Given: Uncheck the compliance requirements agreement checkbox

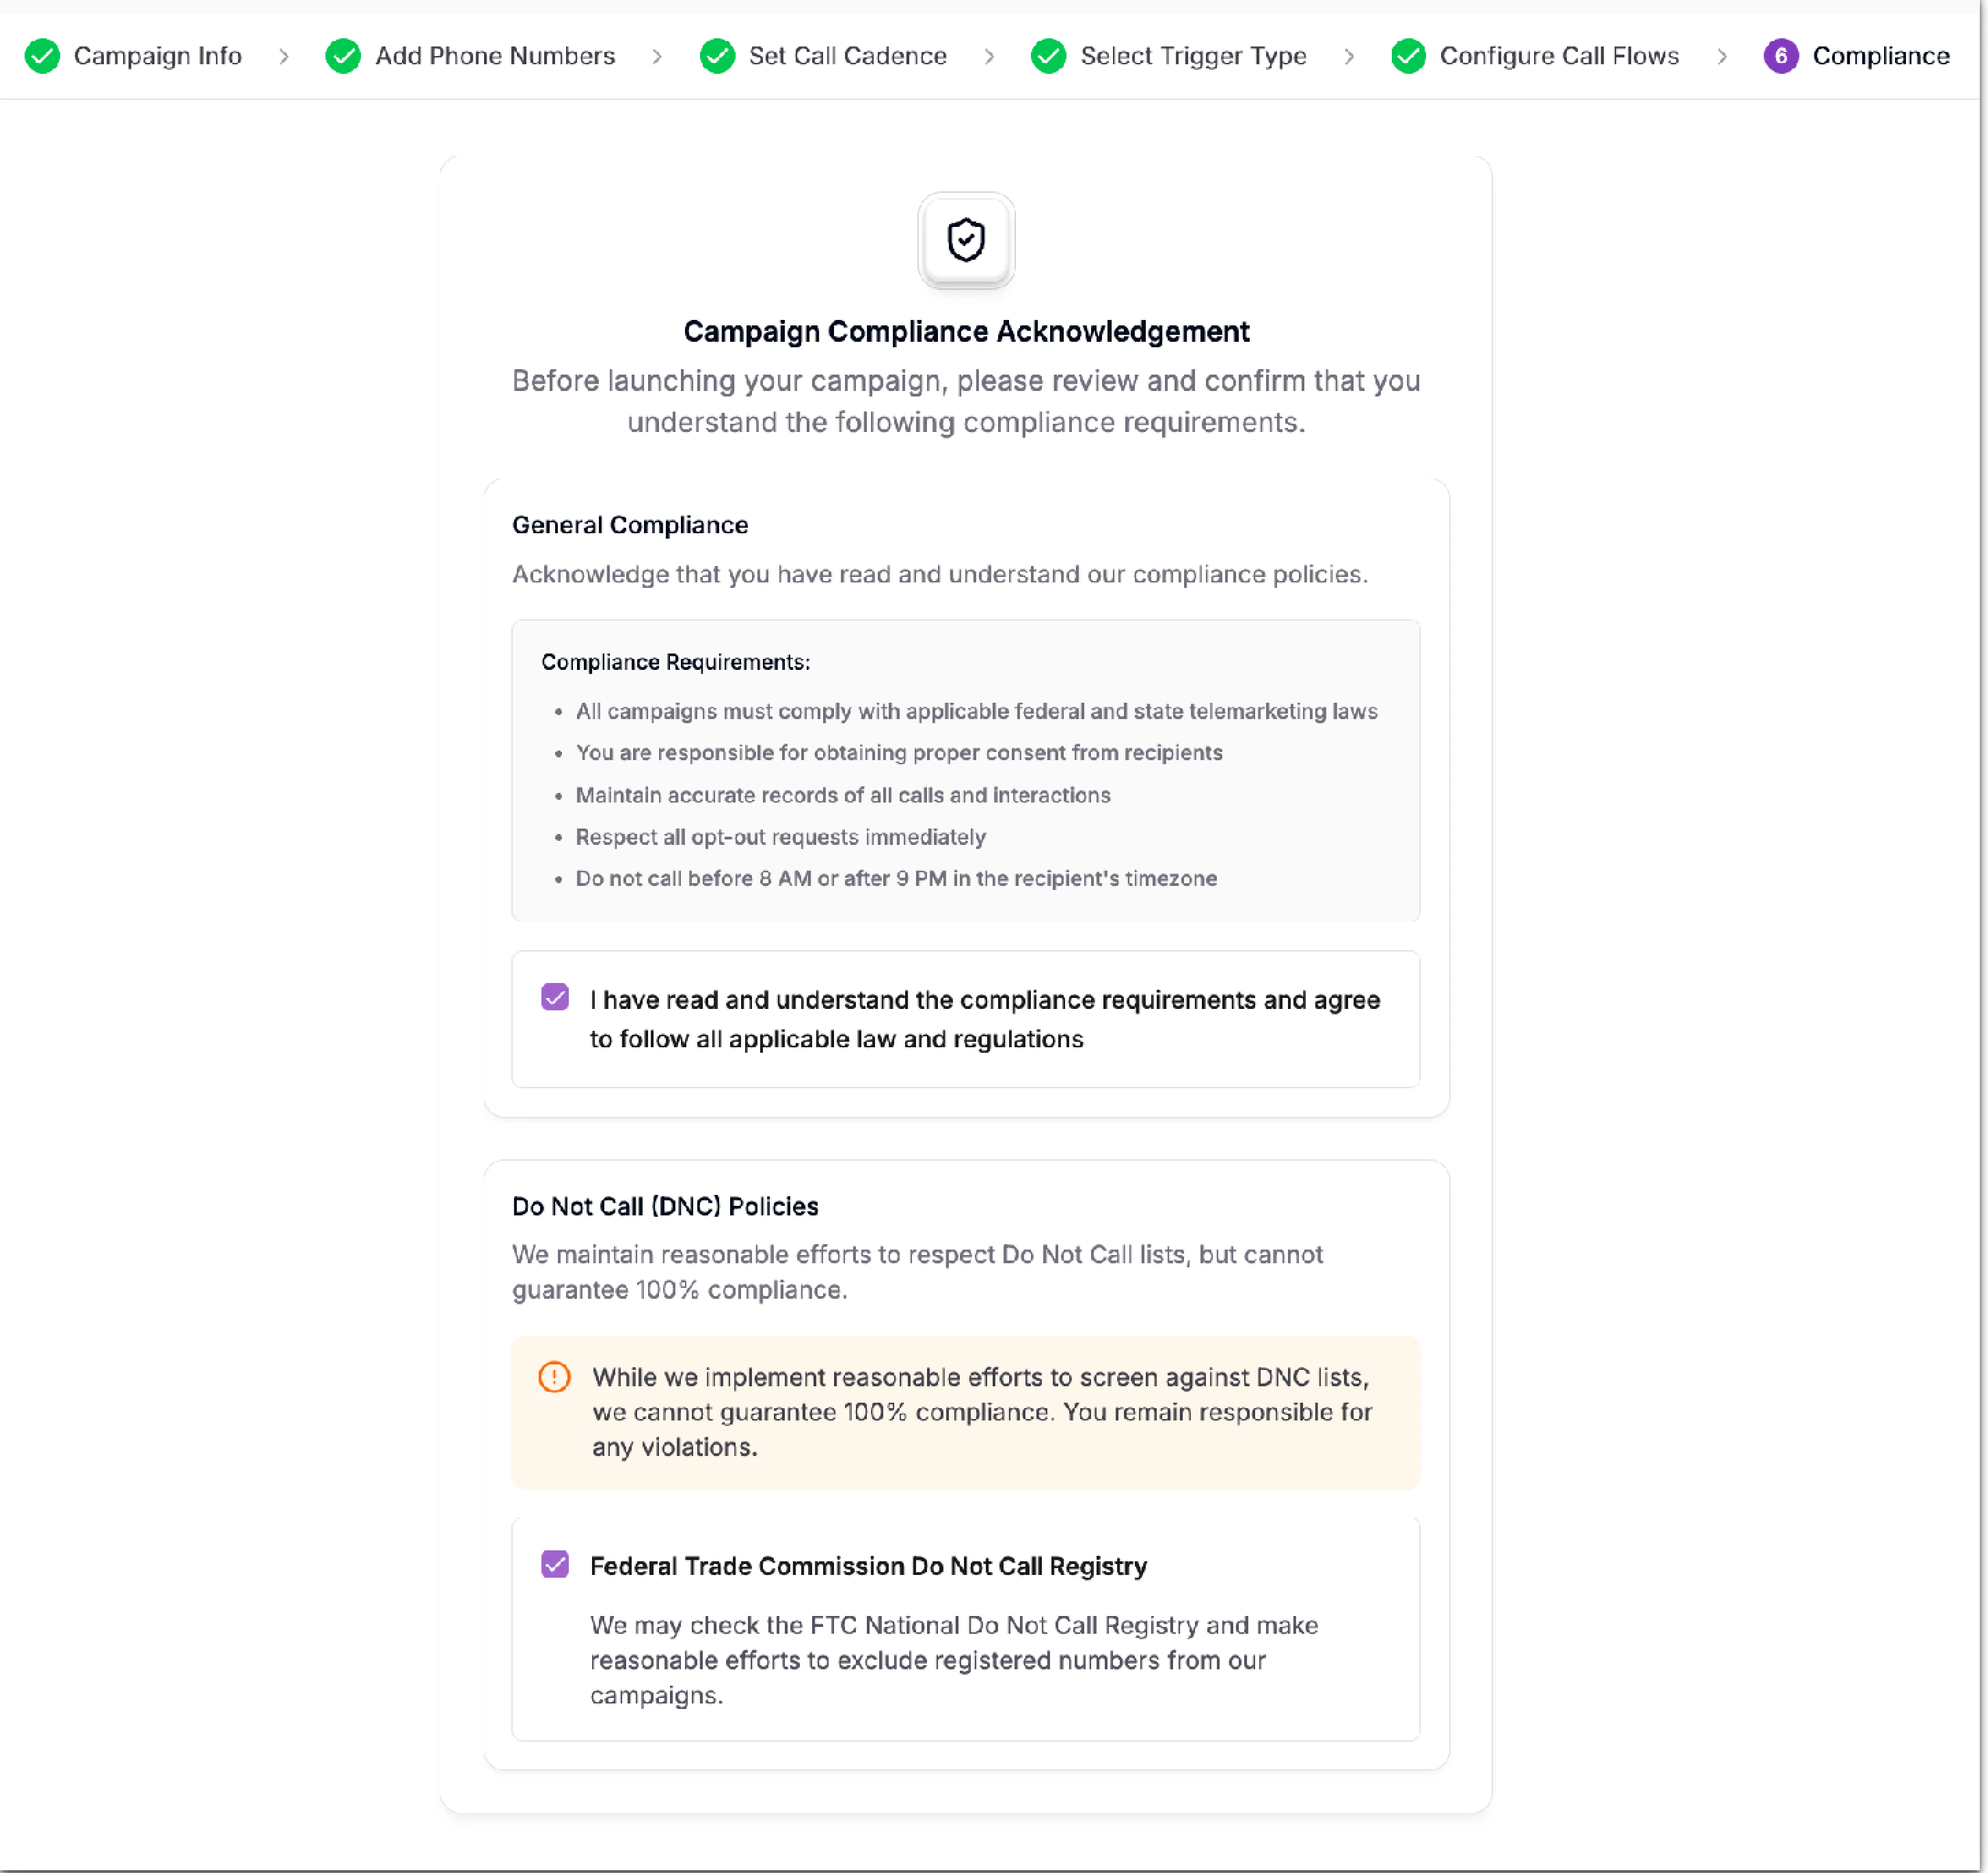Looking at the screenshot, I should (x=555, y=996).
